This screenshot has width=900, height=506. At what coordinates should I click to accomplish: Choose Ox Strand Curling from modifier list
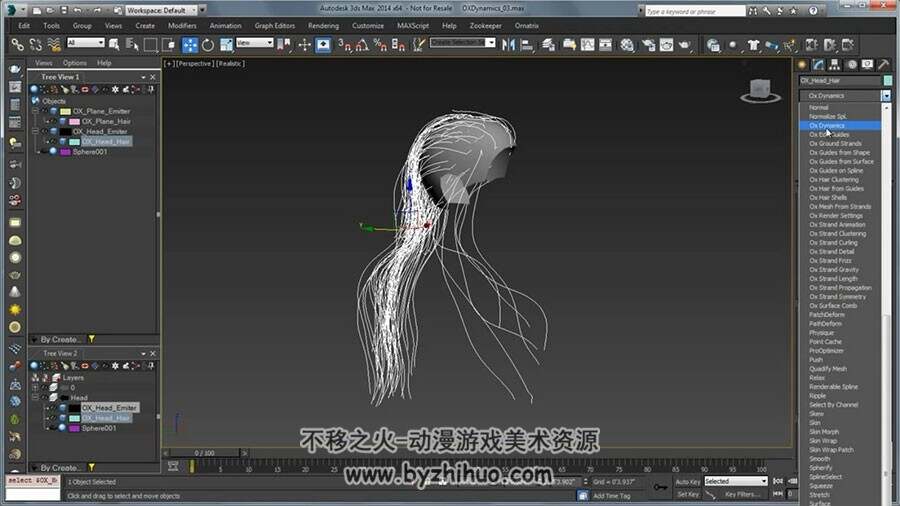point(833,243)
